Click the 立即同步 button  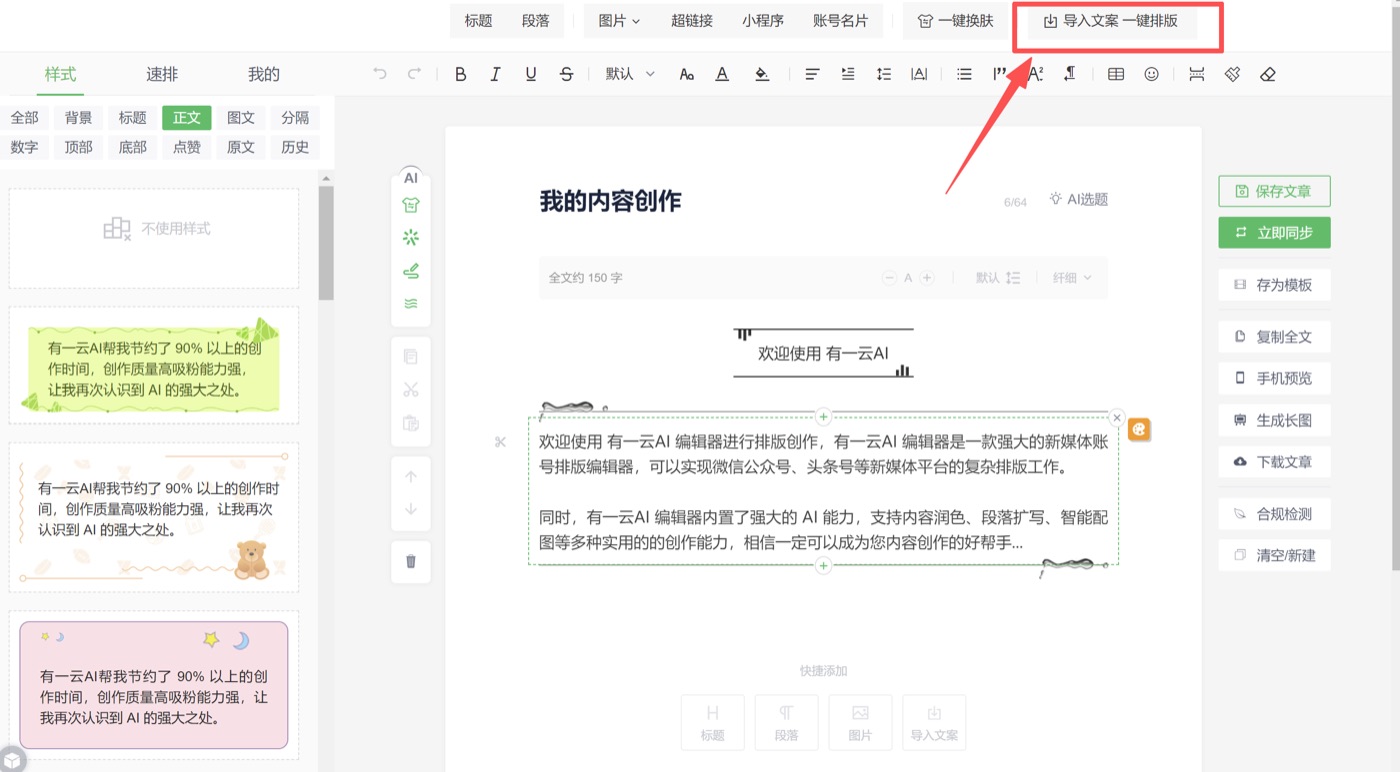pos(1274,232)
